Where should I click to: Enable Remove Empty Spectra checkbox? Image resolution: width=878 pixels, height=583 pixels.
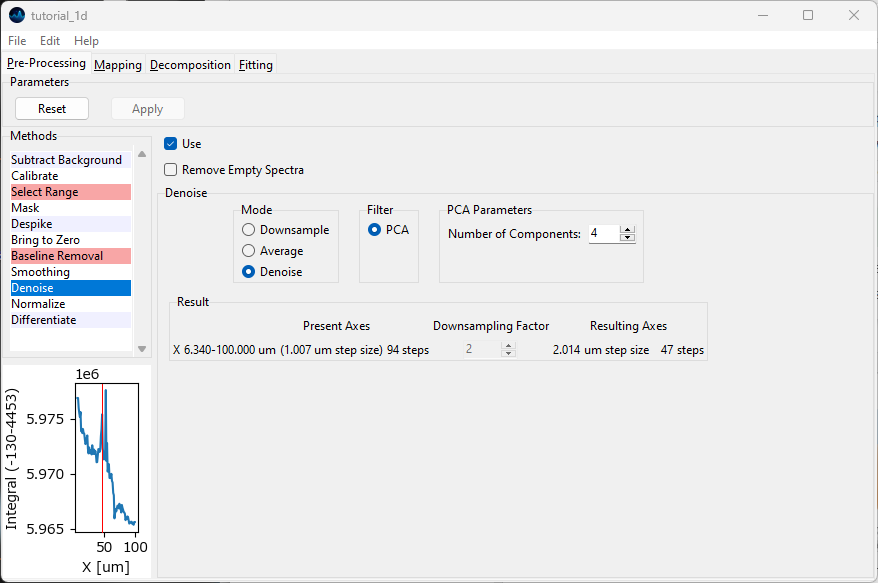click(x=171, y=170)
